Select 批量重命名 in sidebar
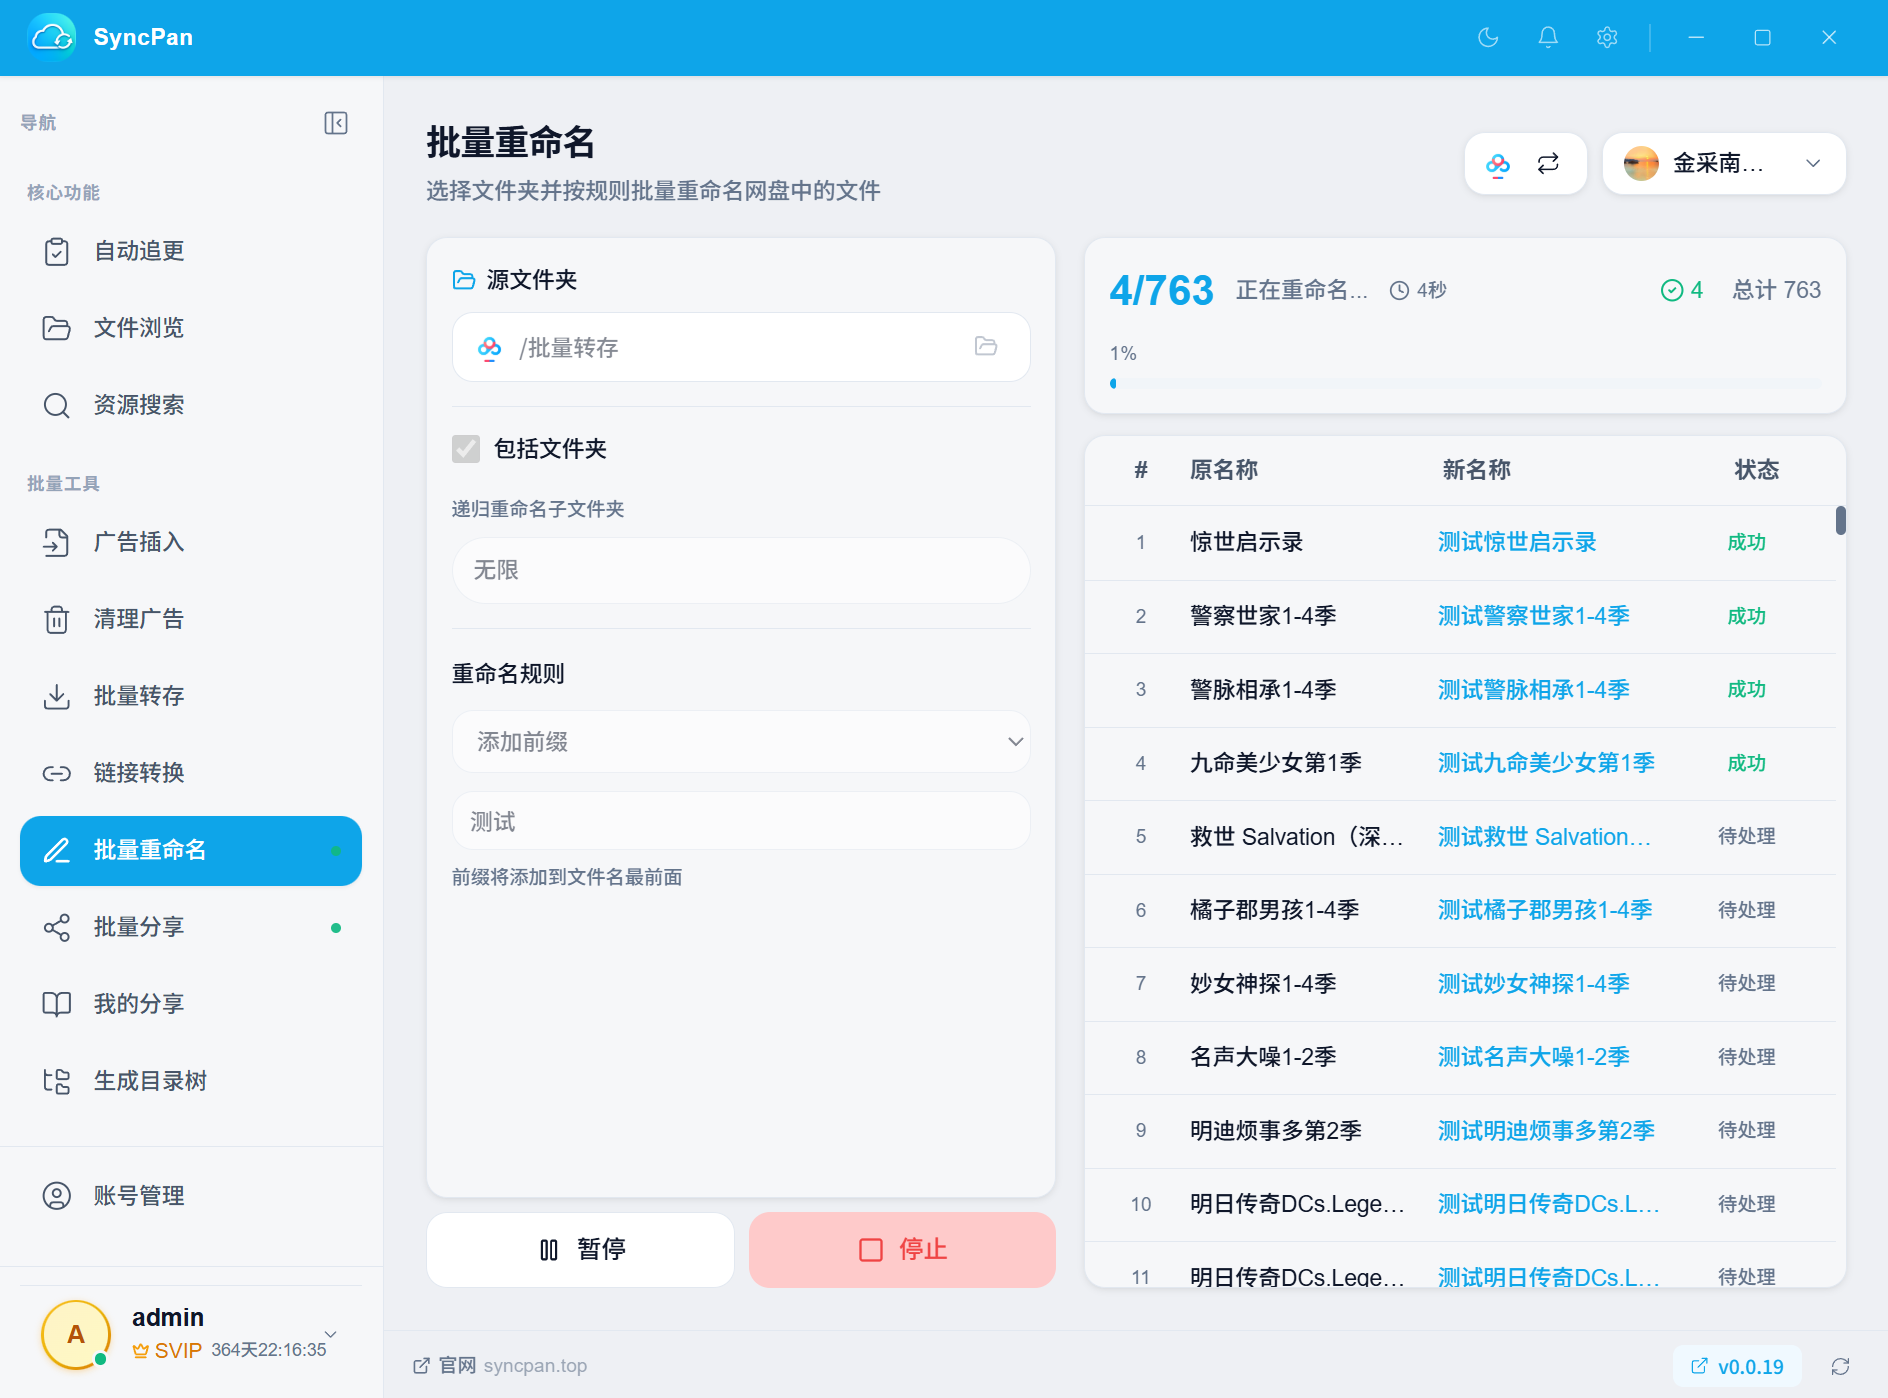This screenshot has height=1398, width=1888. point(191,851)
